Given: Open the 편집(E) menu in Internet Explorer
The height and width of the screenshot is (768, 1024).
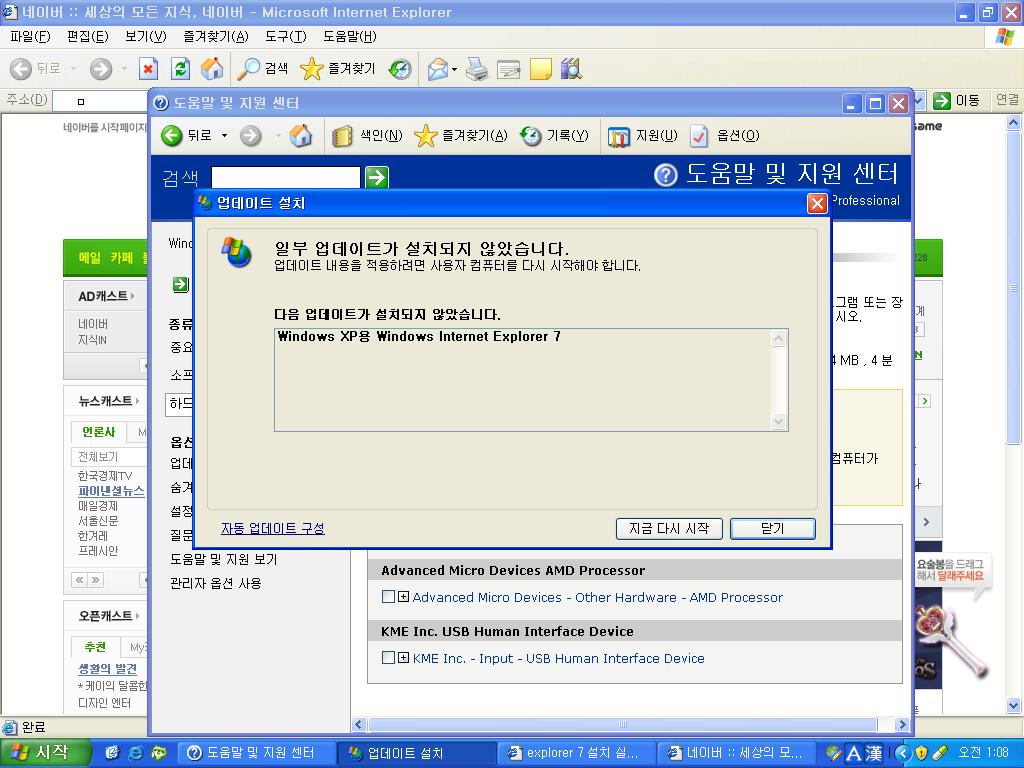Looking at the screenshot, I should coord(88,37).
